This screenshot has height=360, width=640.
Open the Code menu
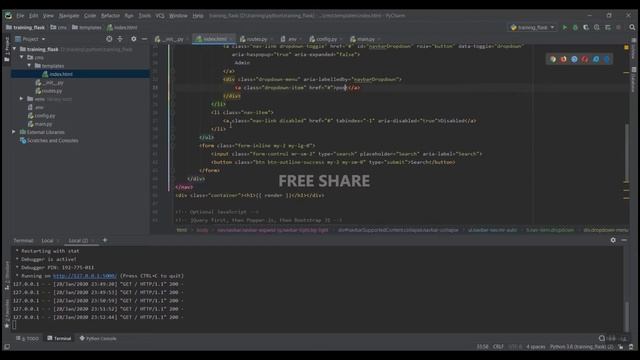tap(90, 16)
